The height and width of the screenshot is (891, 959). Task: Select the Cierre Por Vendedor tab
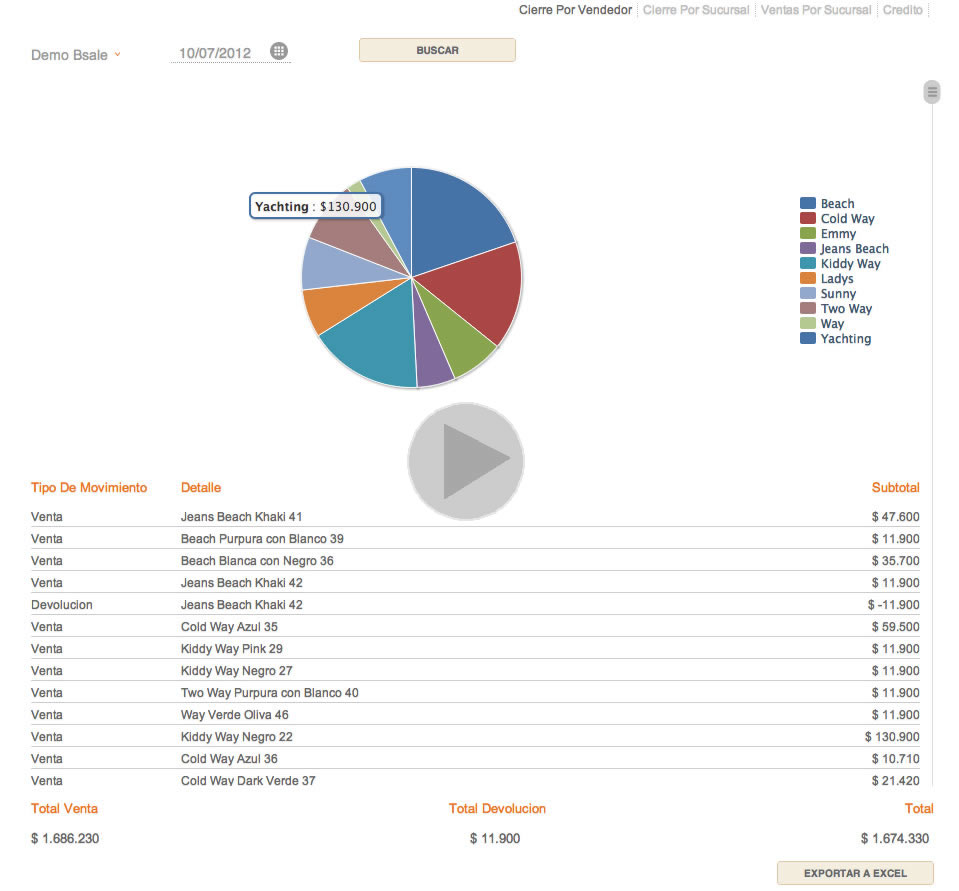pos(575,10)
